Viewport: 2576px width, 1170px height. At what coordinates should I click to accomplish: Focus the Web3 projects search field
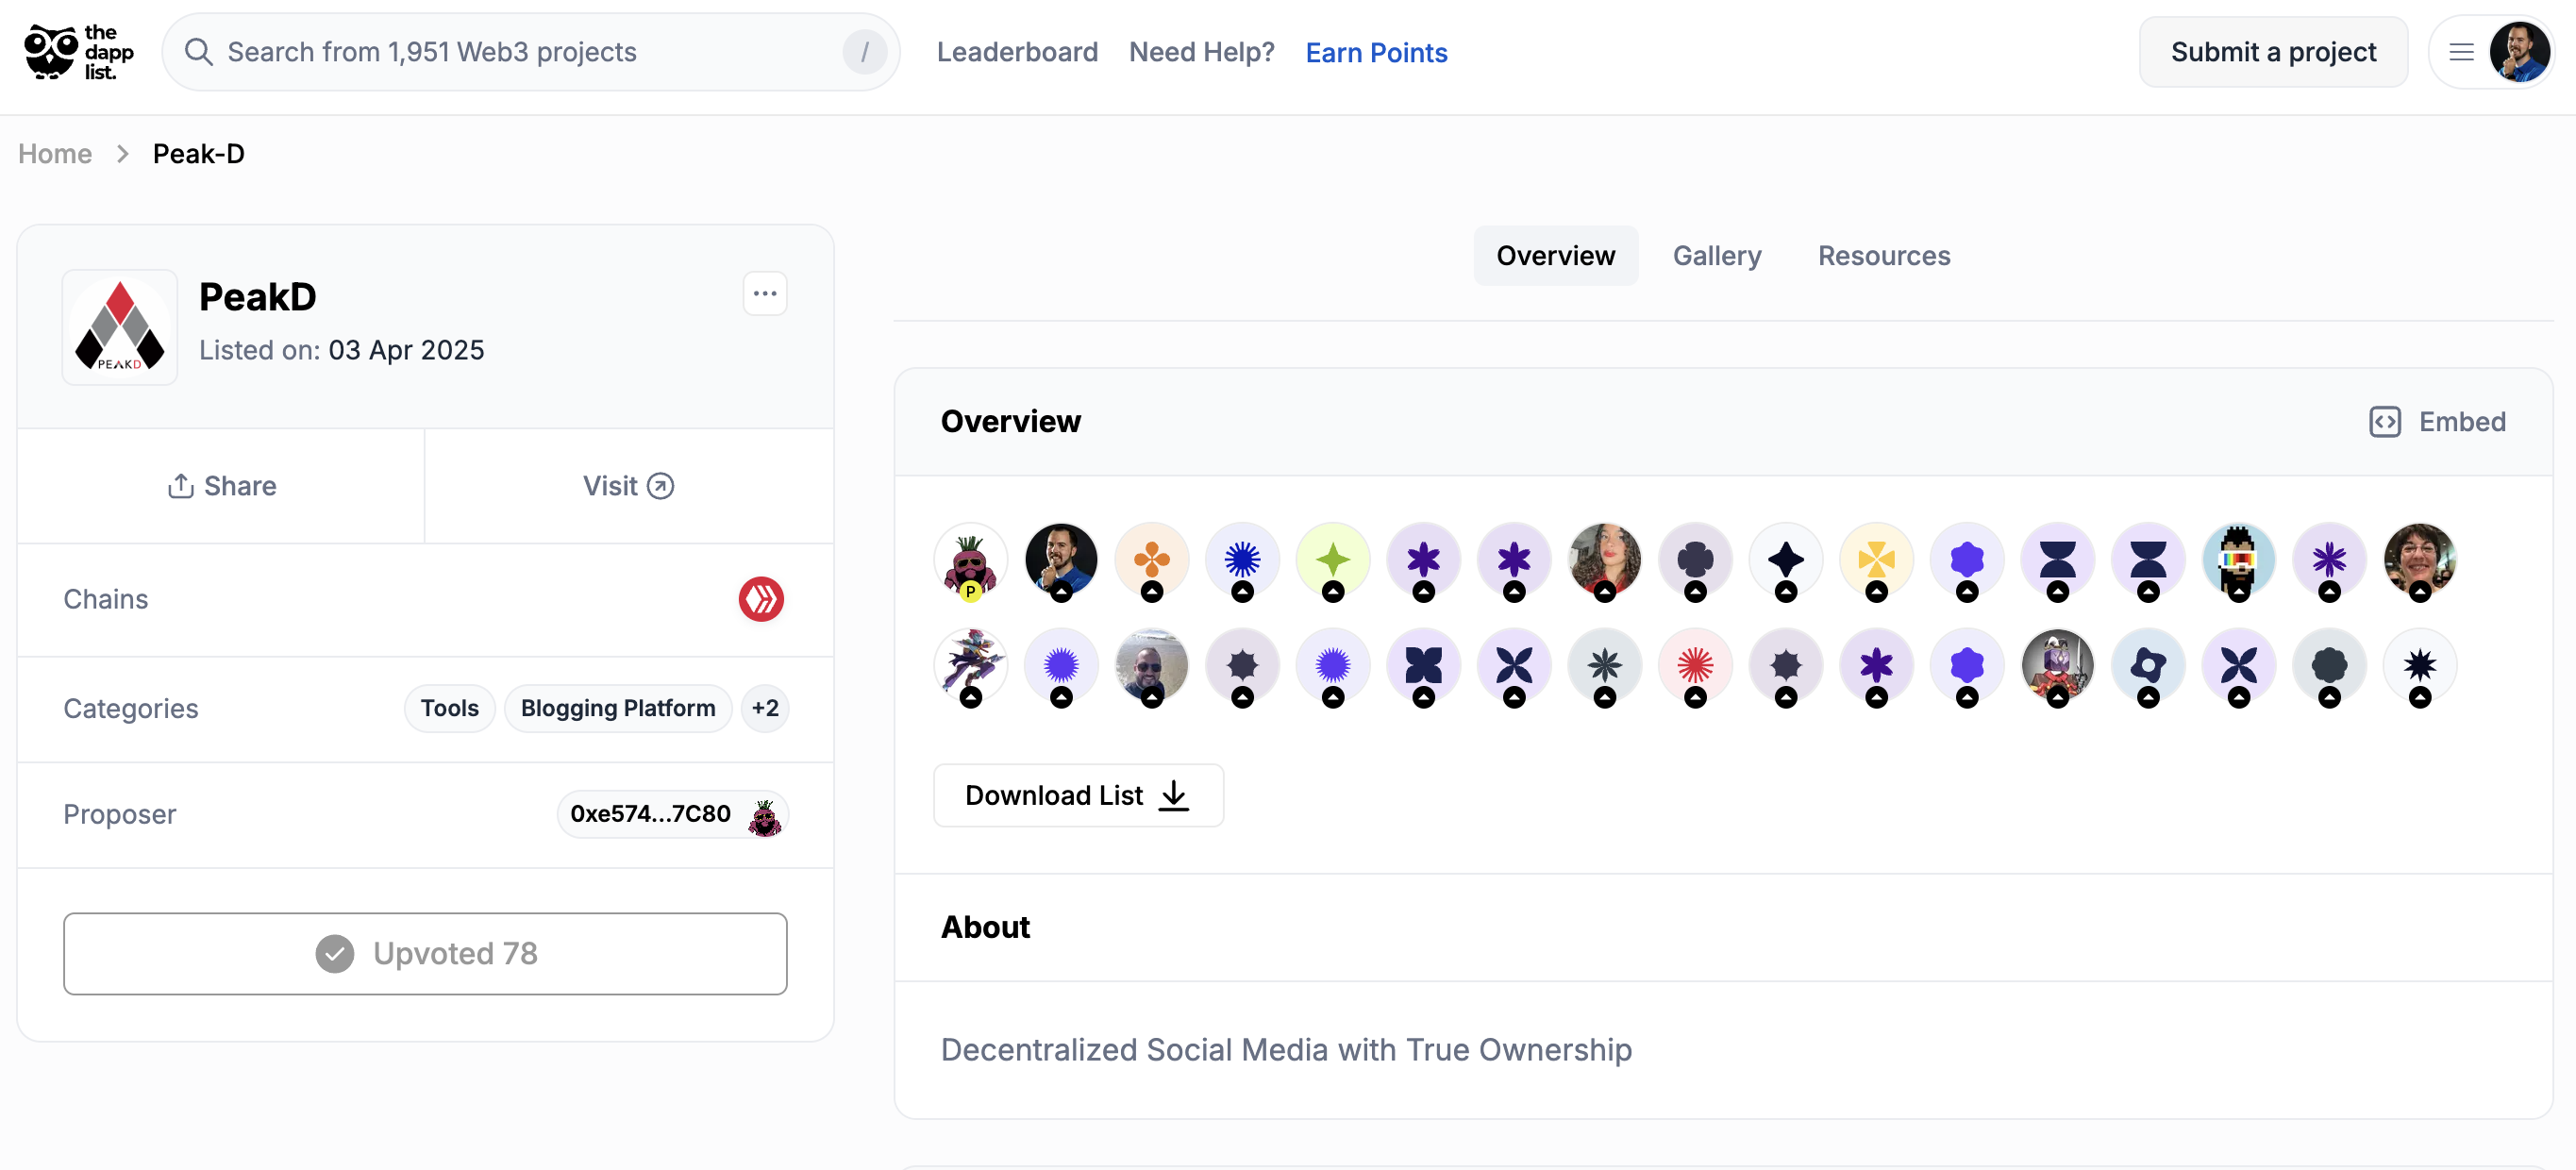[x=531, y=52]
